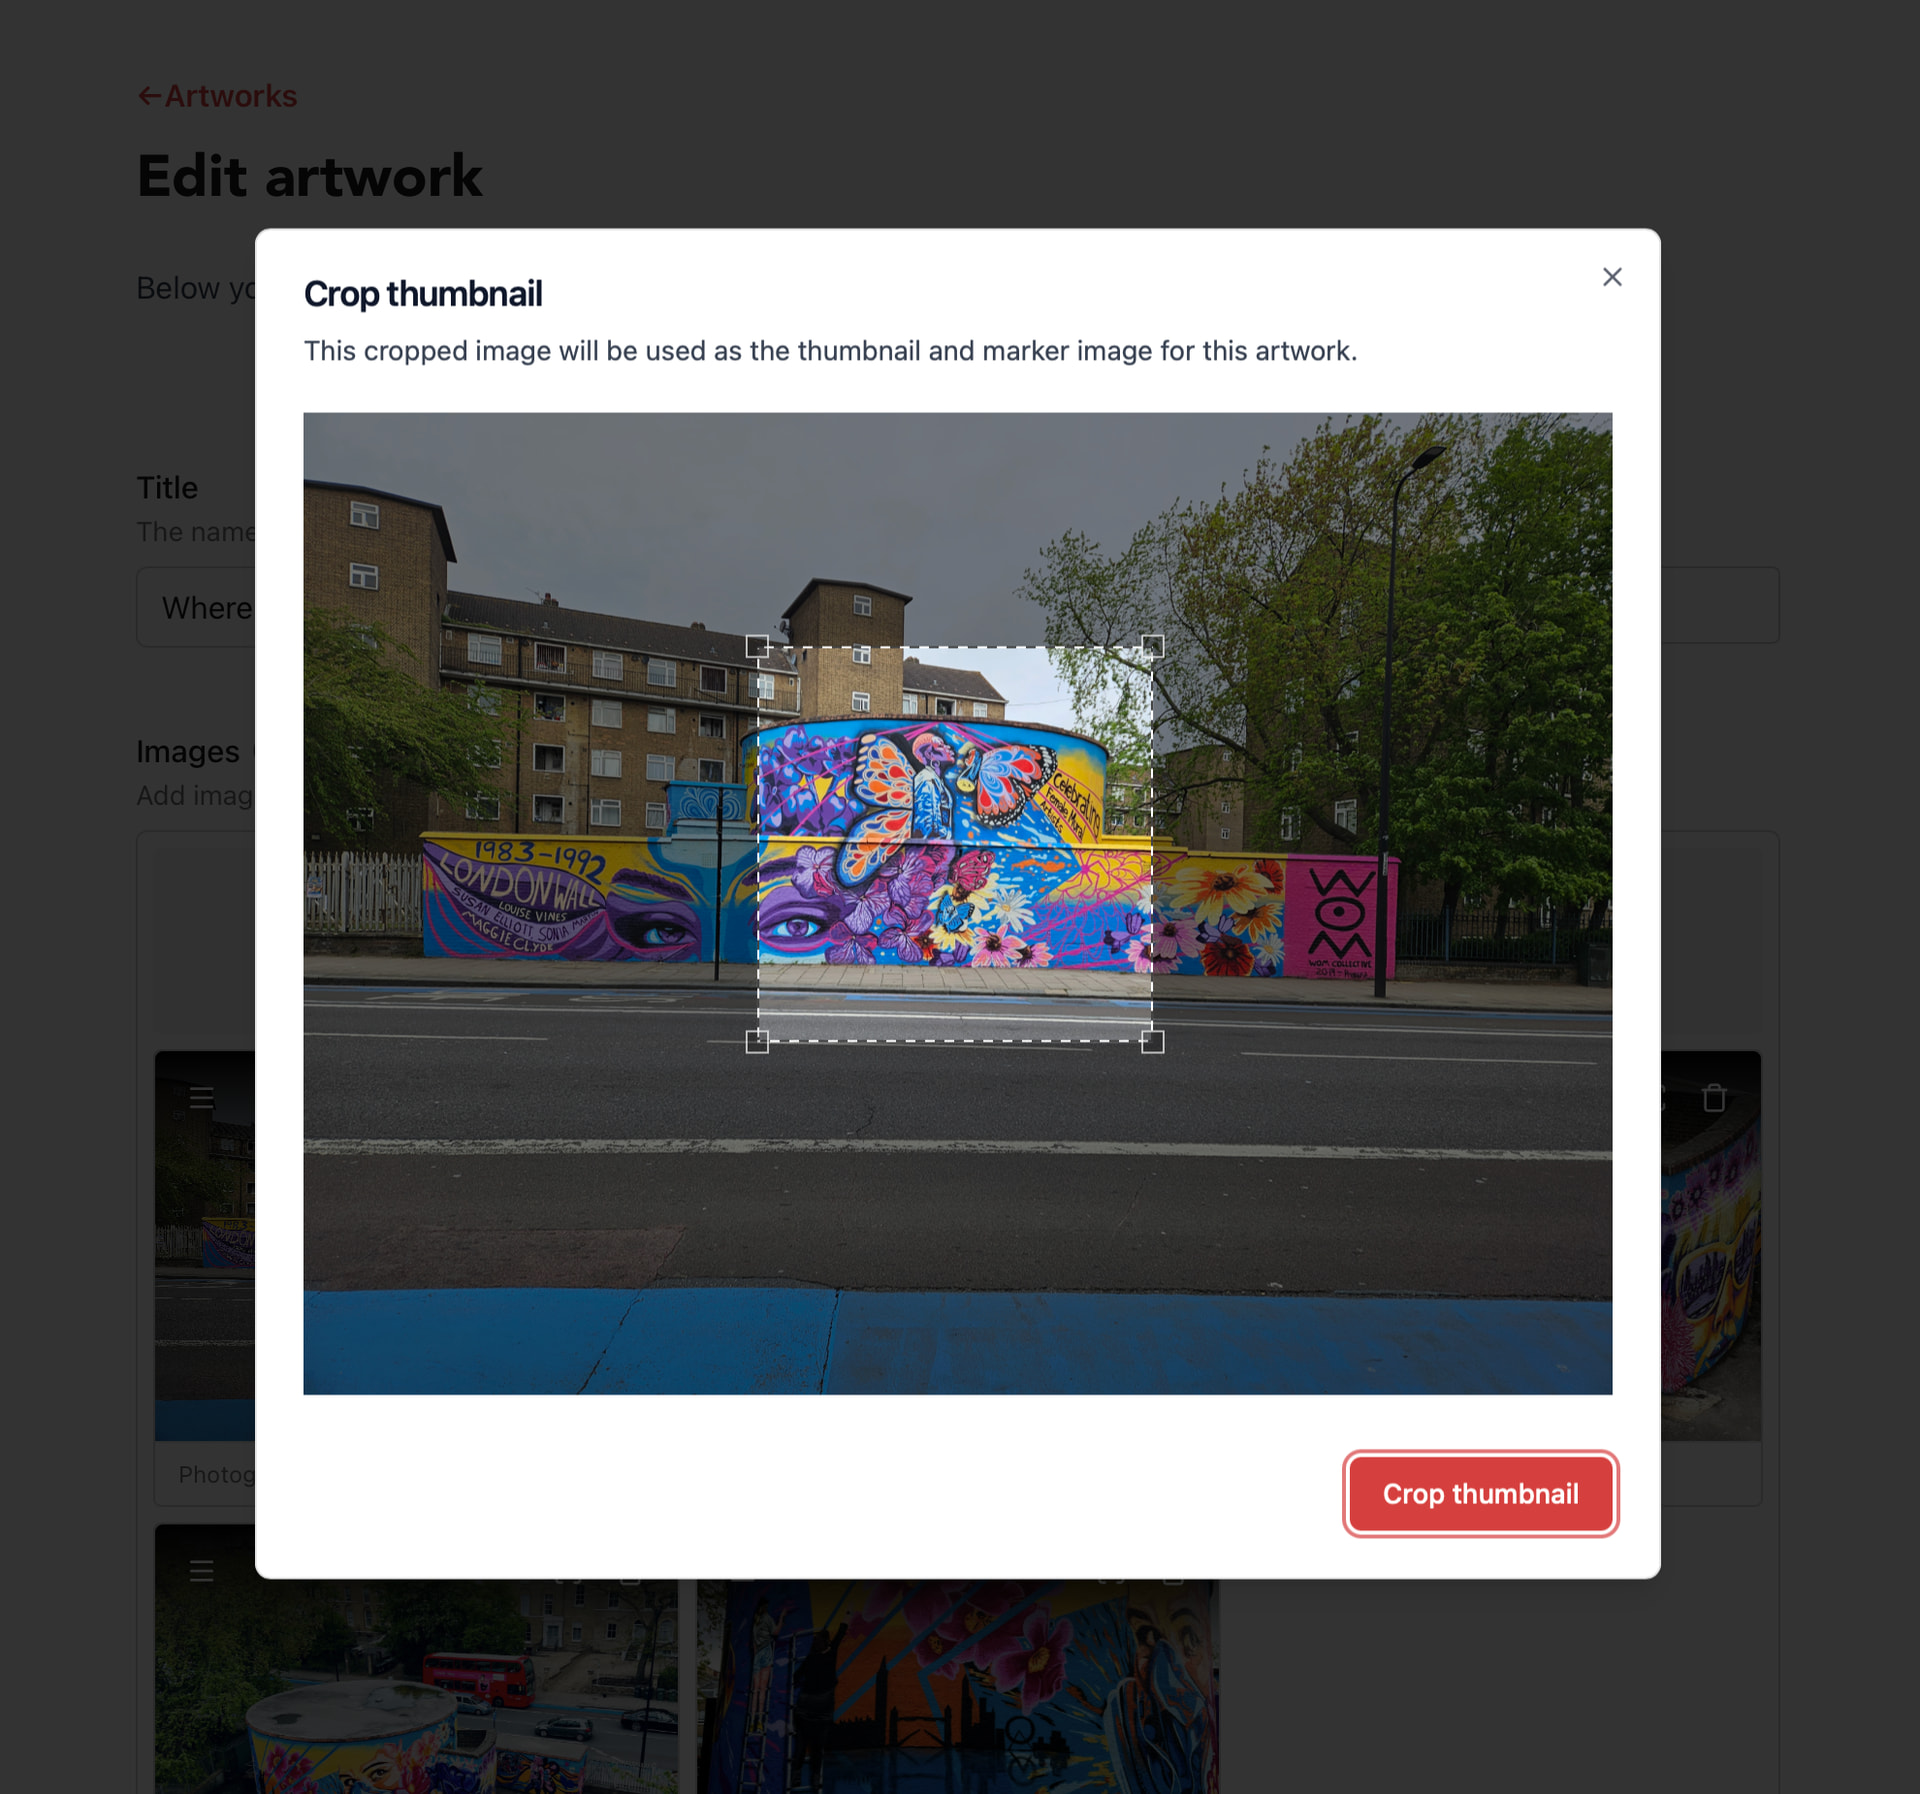Click the reorder handle on the bus photo card
Viewport: 1920px width, 1794px height.
[202, 1571]
